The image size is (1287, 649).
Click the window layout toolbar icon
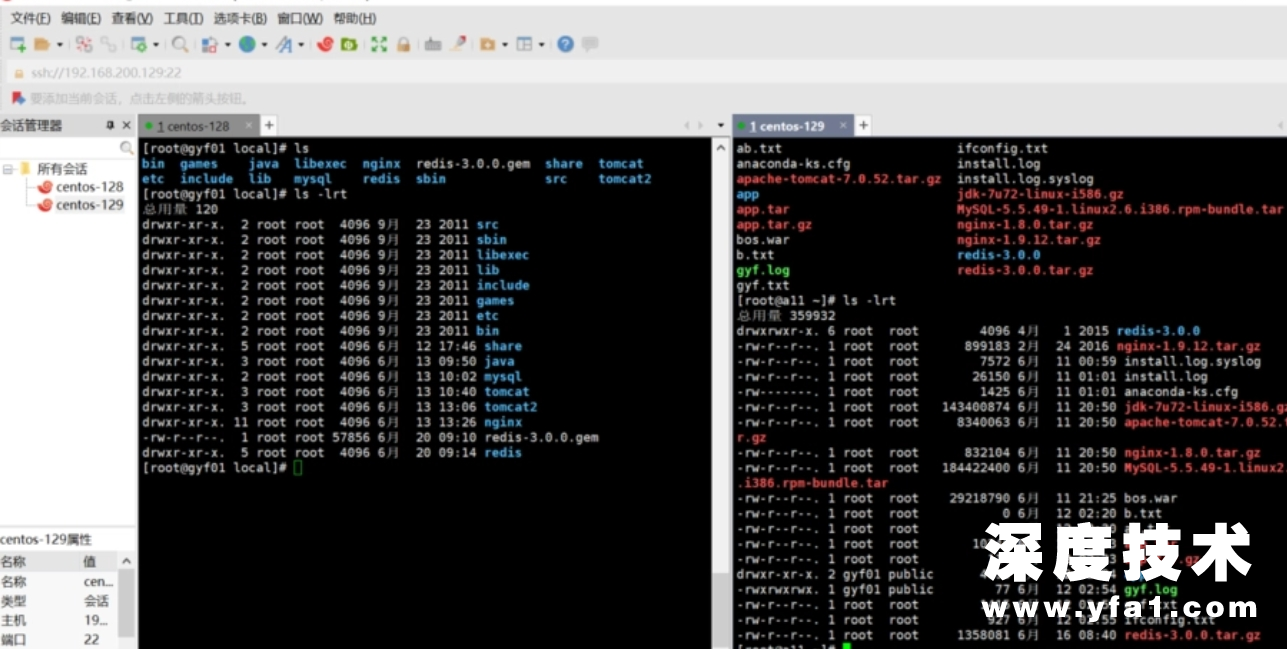[524, 44]
